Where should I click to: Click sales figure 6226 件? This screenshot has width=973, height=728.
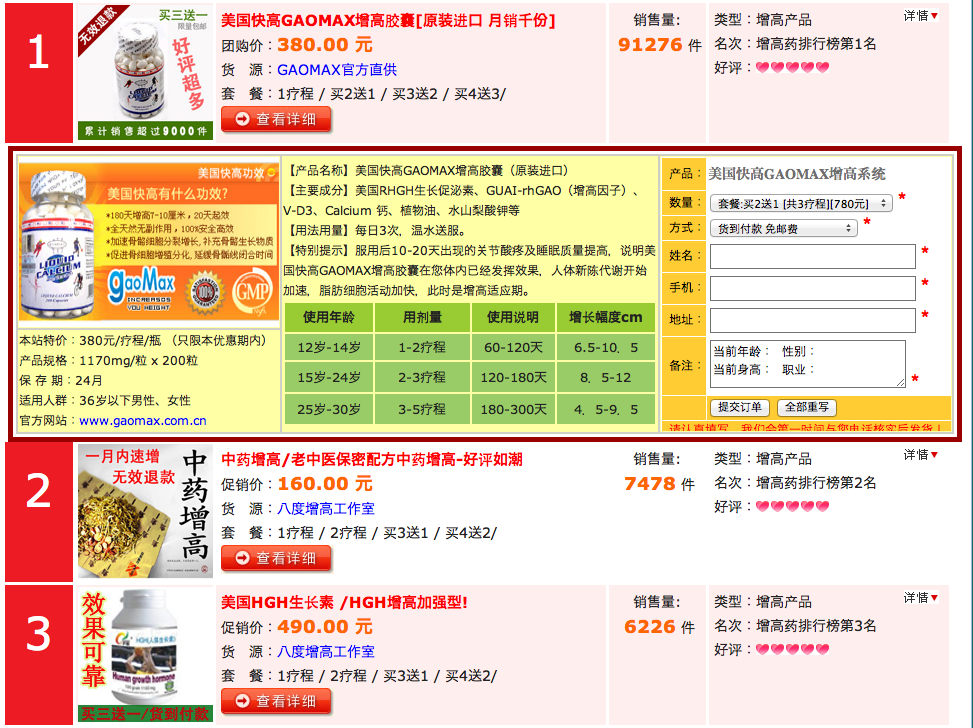tap(660, 627)
